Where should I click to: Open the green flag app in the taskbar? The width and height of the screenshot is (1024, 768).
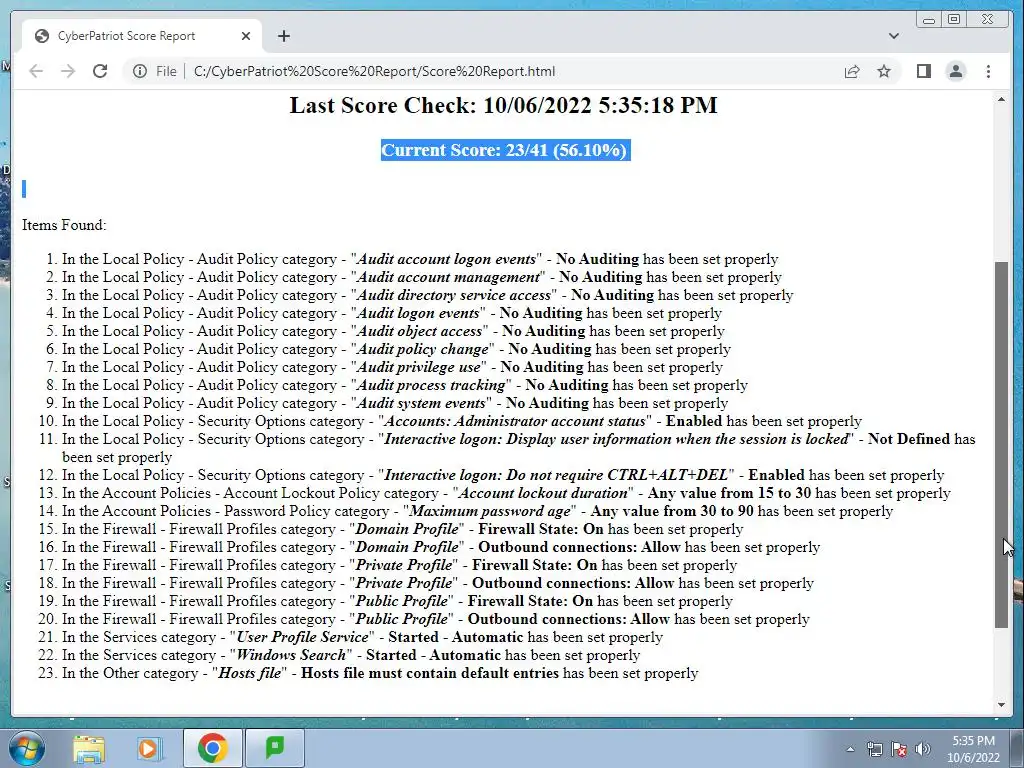[x=275, y=748]
